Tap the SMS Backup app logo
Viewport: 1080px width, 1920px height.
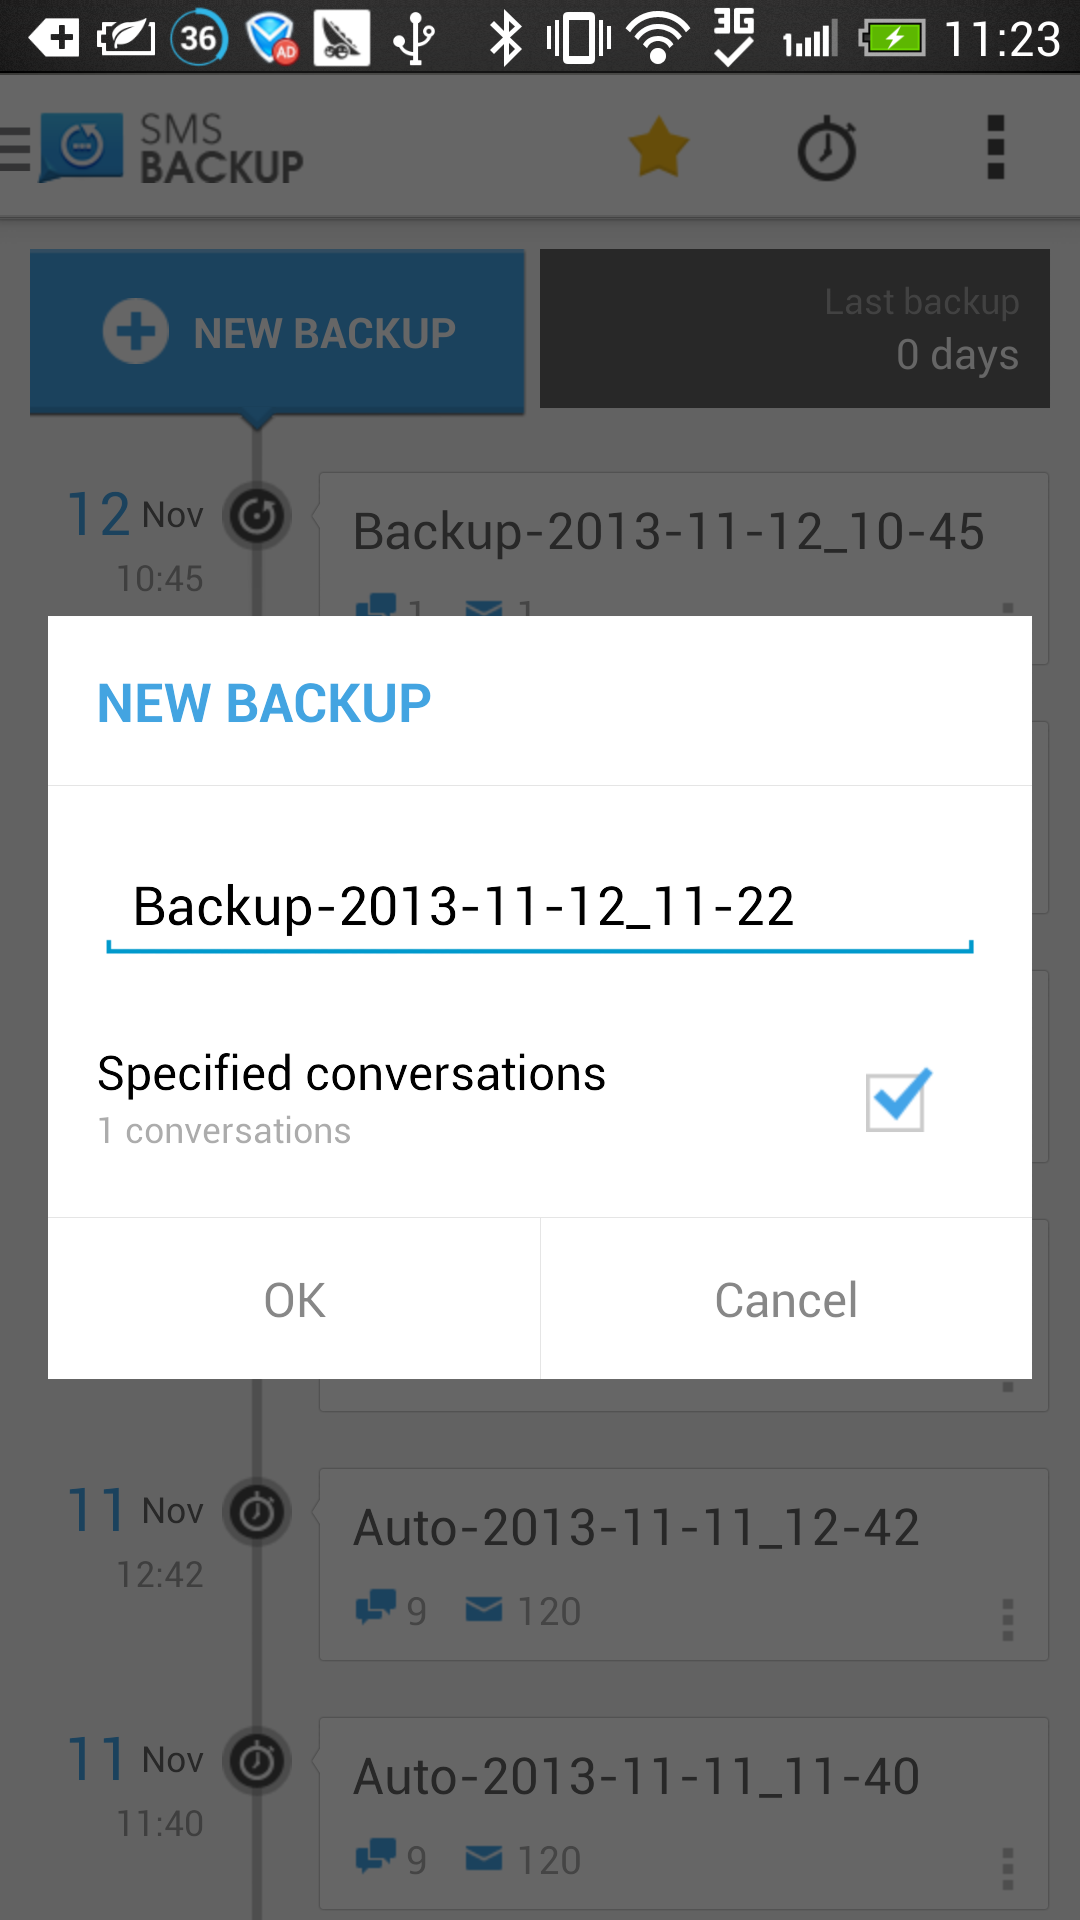(x=82, y=148)
